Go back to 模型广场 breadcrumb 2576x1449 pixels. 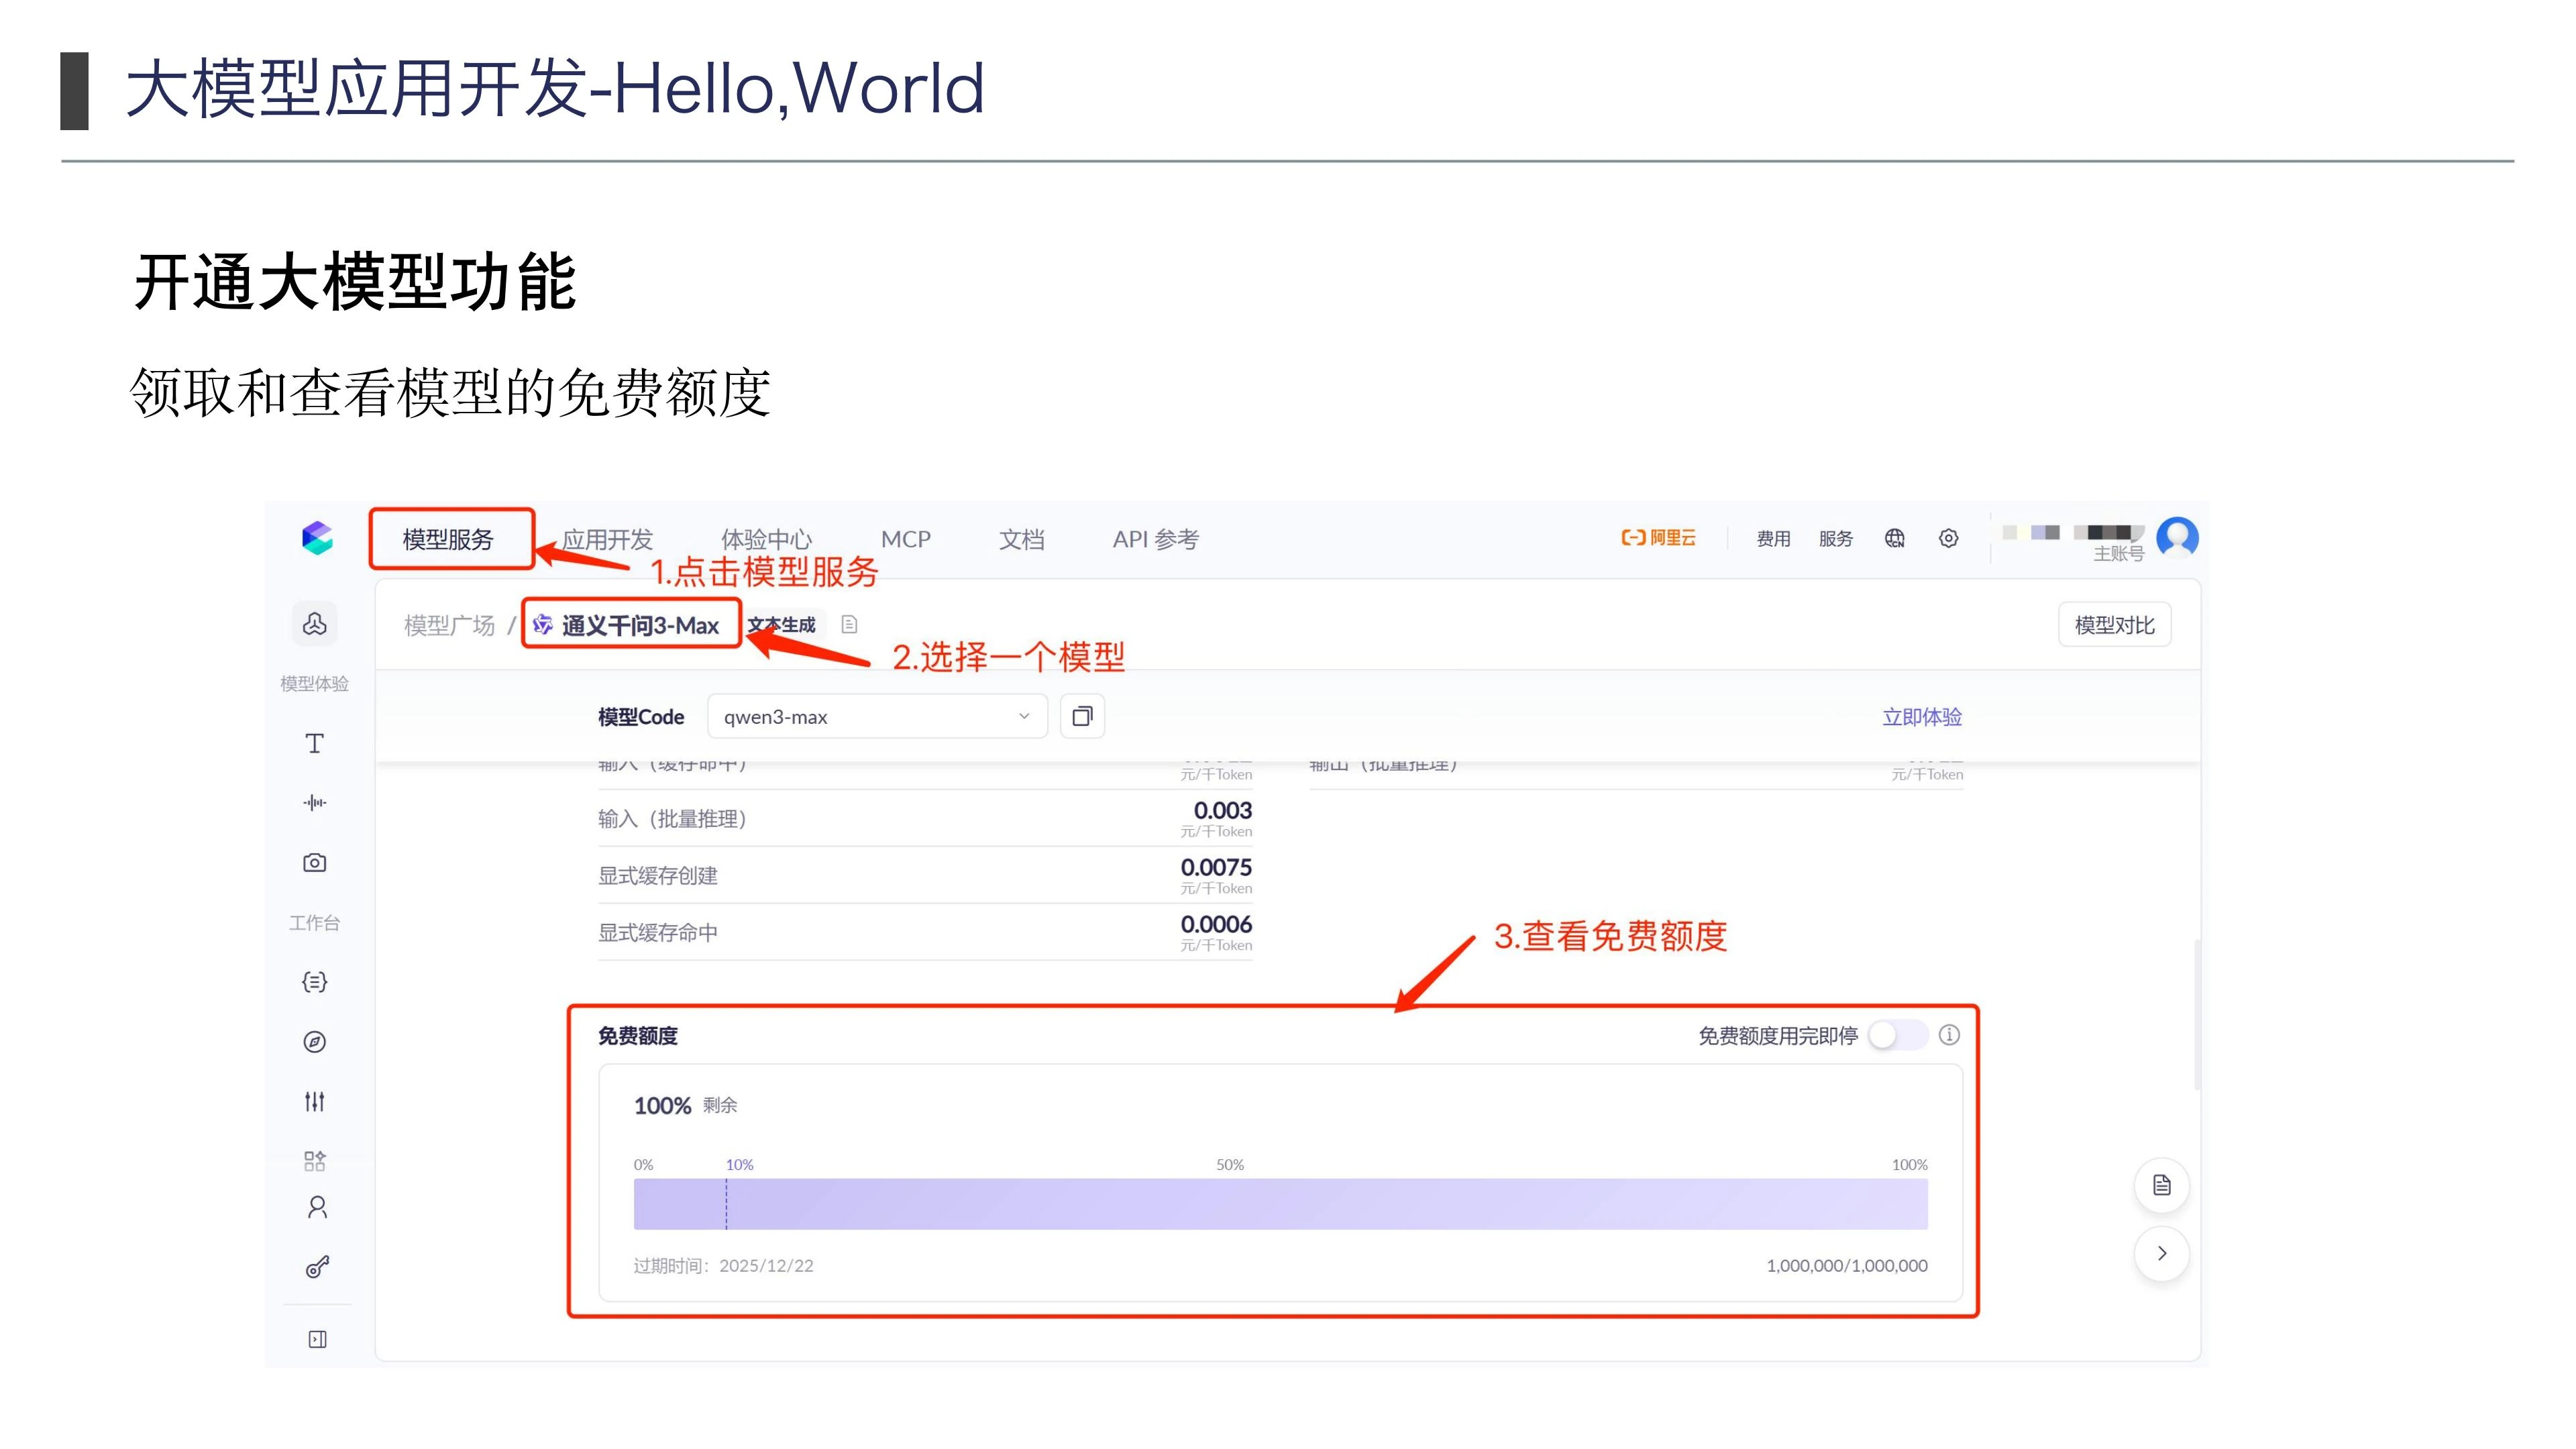[x=449, y=626]
